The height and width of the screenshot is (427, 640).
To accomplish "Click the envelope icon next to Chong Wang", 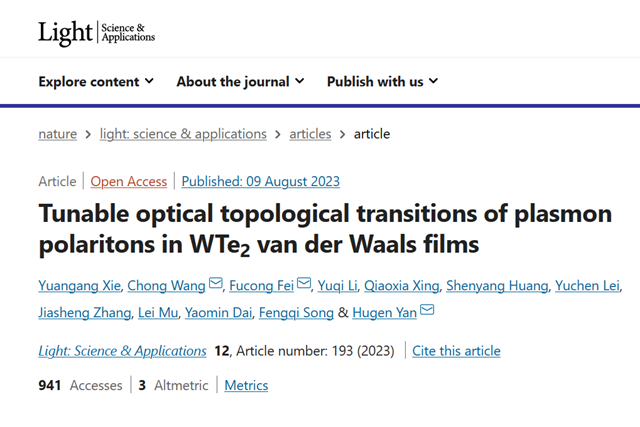I will pyautogui.click(x=215, y=286).
